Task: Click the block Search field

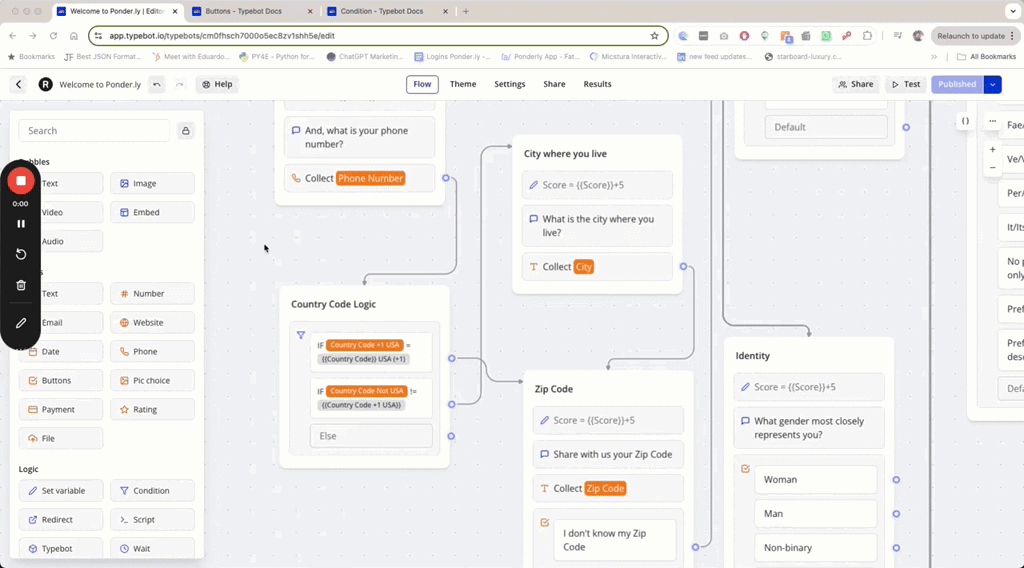Action: 95,131
